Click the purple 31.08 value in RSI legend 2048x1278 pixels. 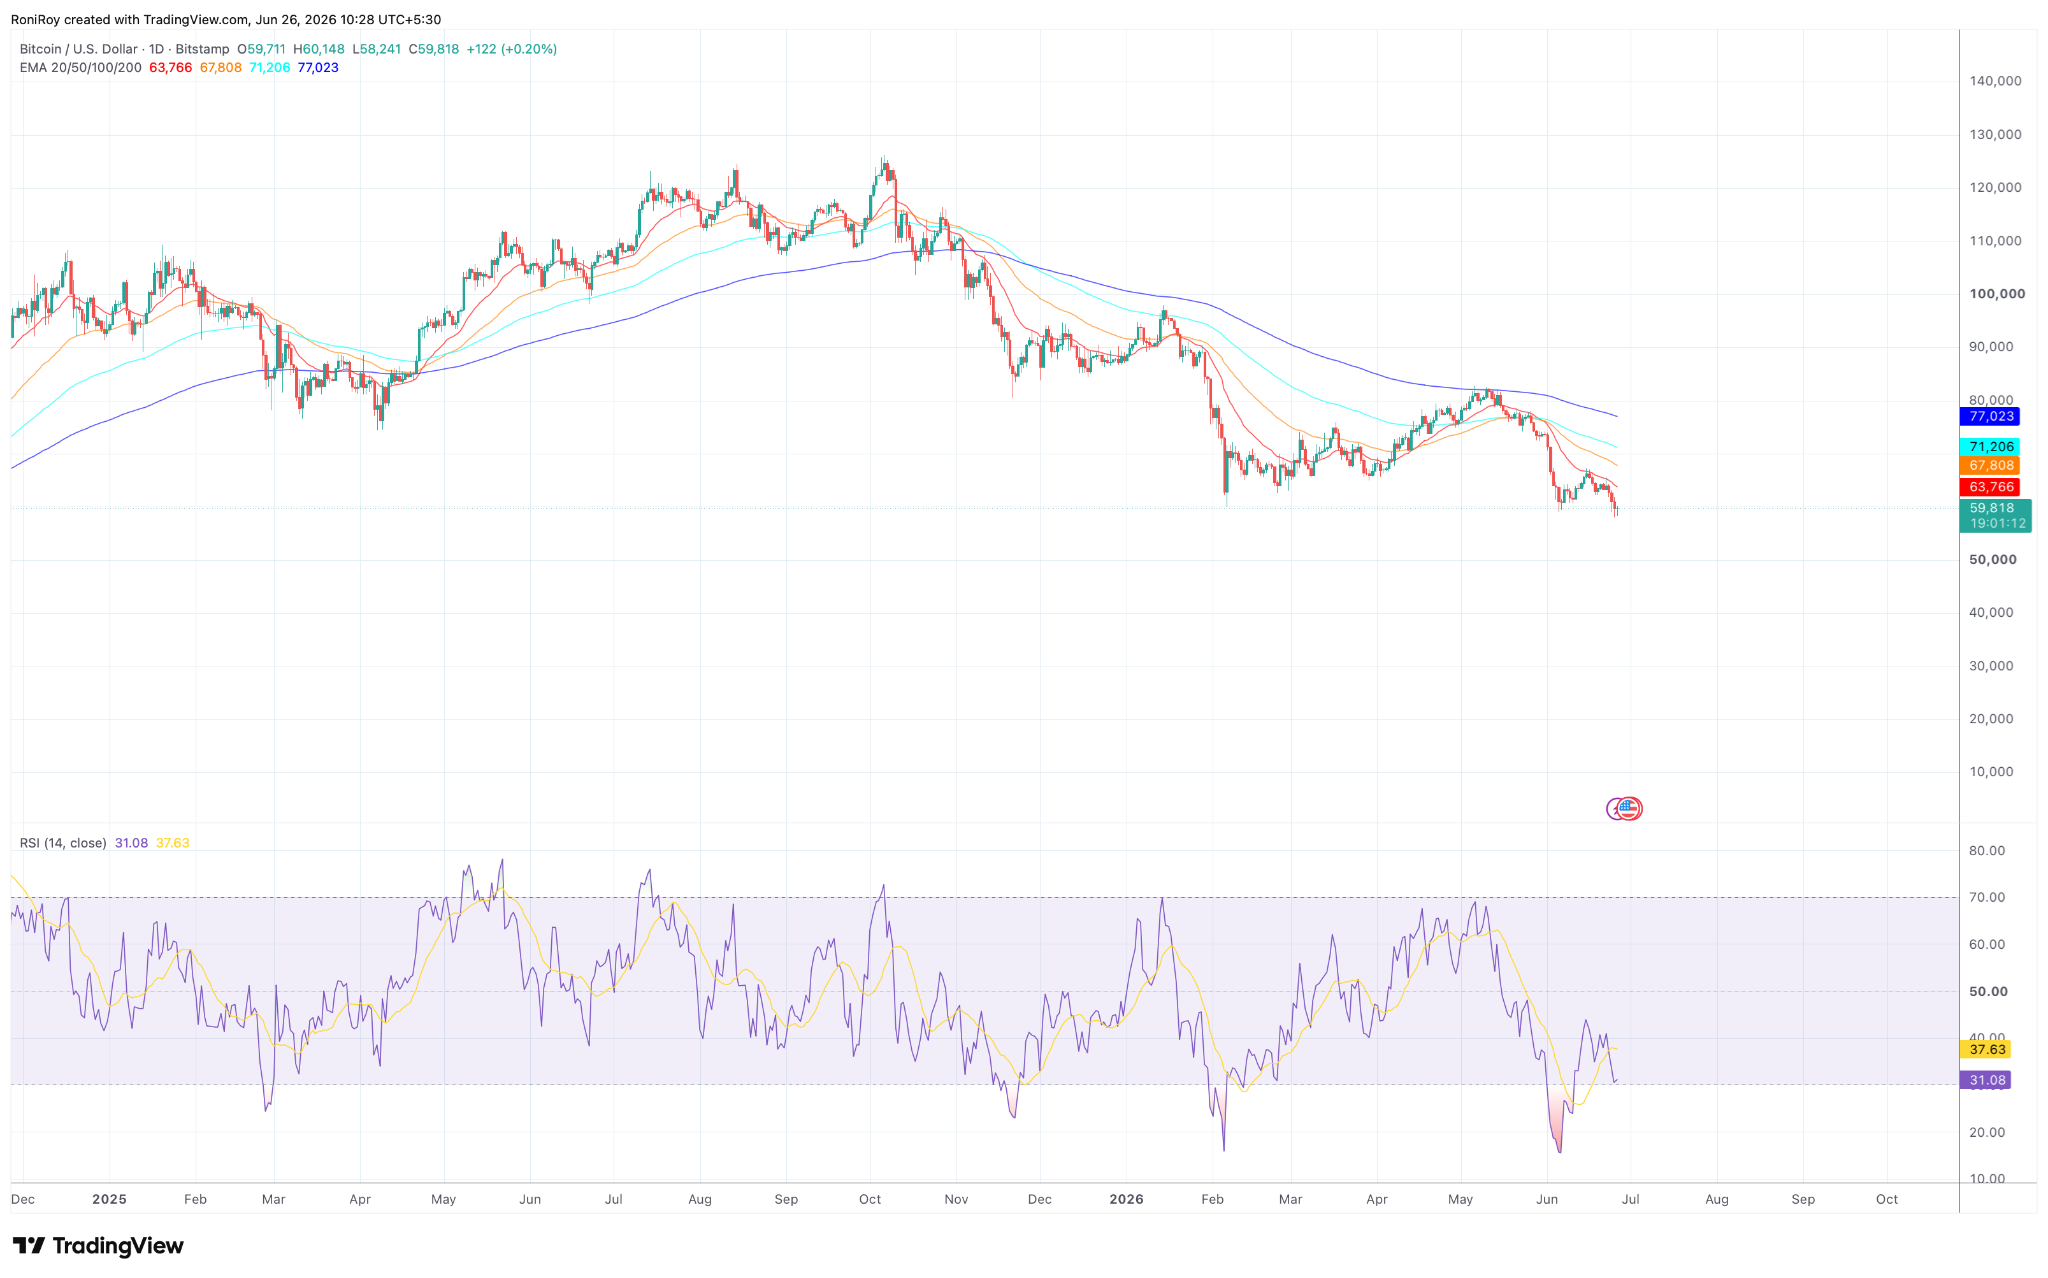pyautogui.click(x=131, y=843)
